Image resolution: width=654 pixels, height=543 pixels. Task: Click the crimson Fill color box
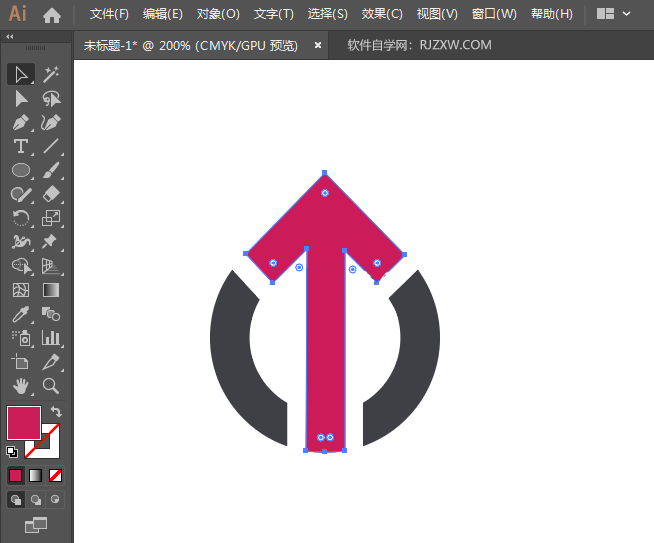[x=24, y=422]
